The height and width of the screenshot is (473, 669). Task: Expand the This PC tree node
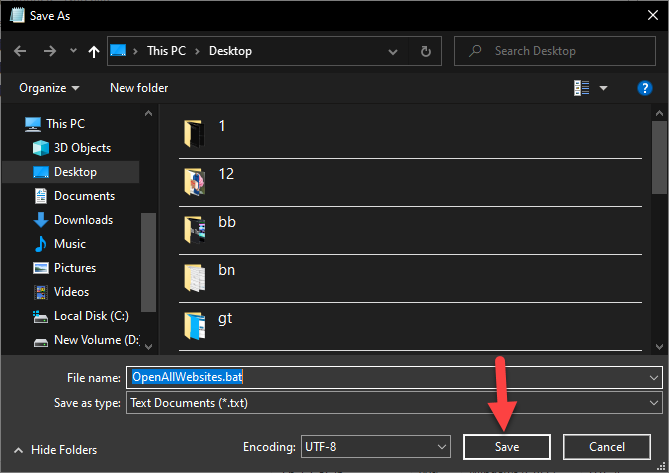pyautogui.click(x=17, y=124)
